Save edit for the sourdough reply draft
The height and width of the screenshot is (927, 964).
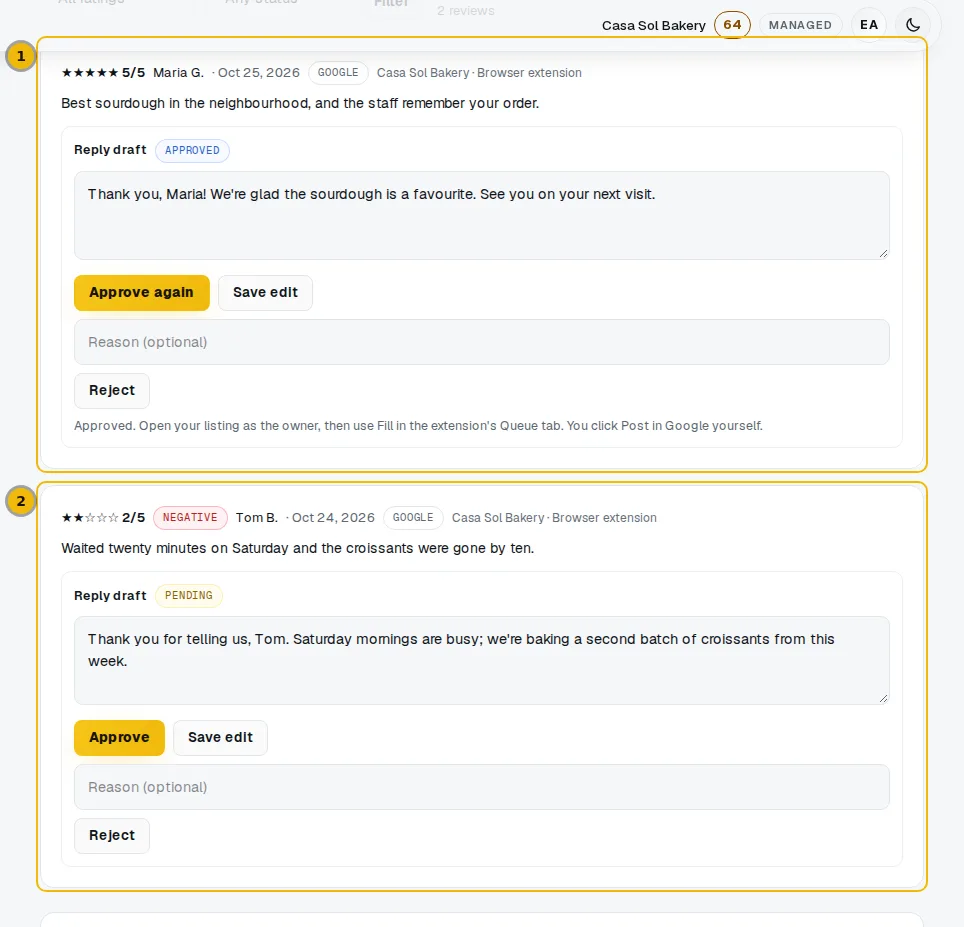(x=265, y=293)
